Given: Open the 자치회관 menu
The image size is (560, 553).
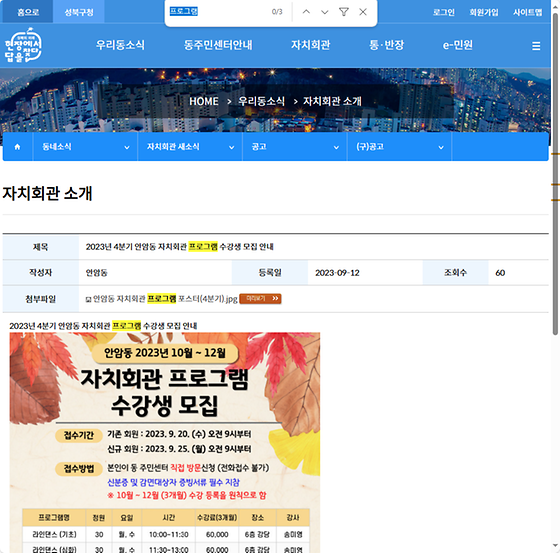Looking at the screenshot, I should click(310, 45).
